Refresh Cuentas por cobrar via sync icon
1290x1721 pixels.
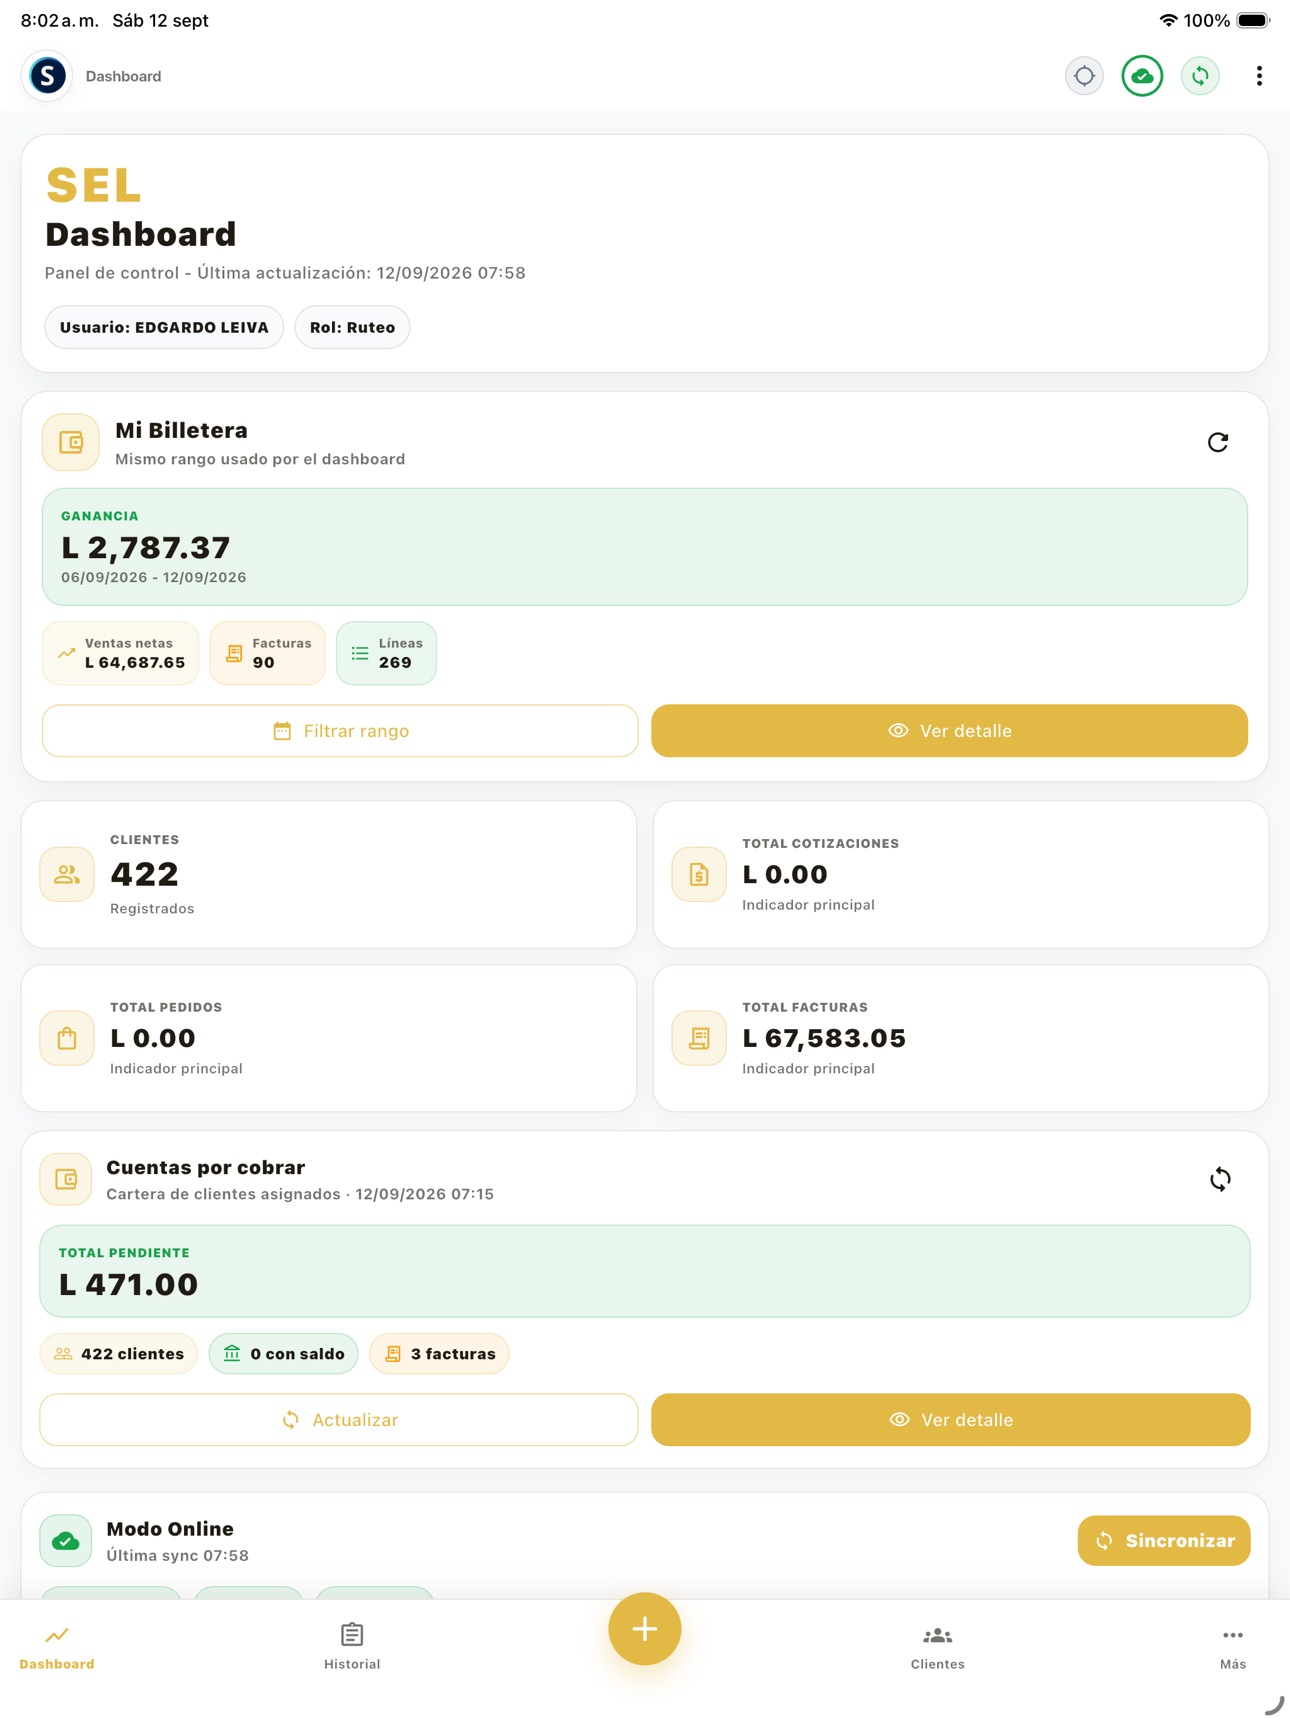(1220, 1179)
